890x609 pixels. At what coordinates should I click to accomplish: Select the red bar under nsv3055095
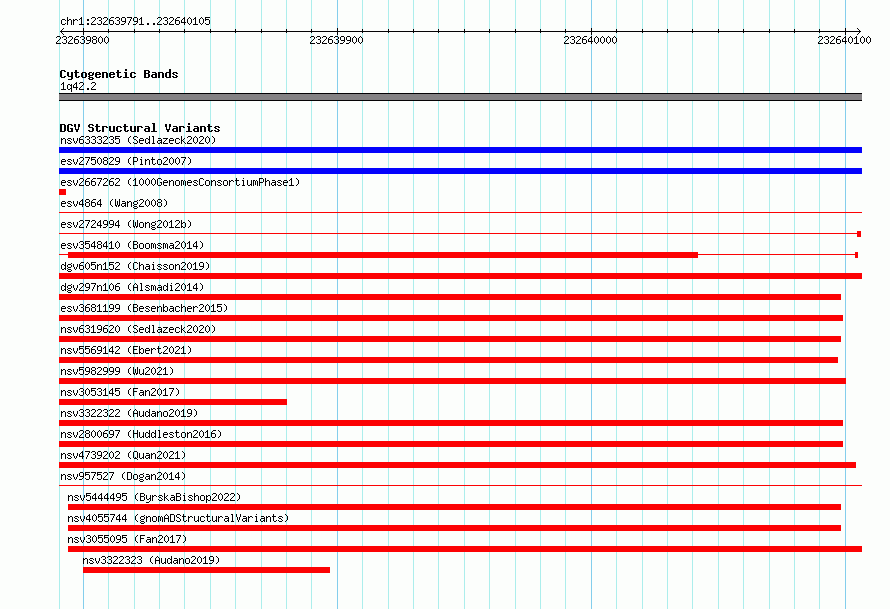point(465,549)
